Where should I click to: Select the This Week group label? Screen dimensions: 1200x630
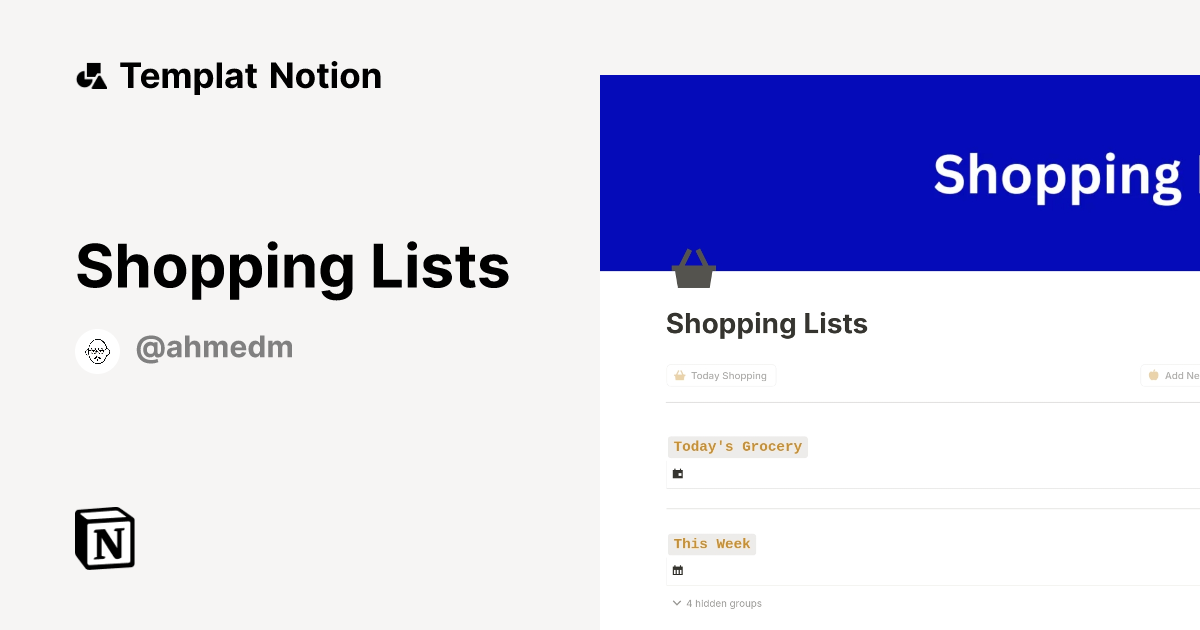pos(711,544)
